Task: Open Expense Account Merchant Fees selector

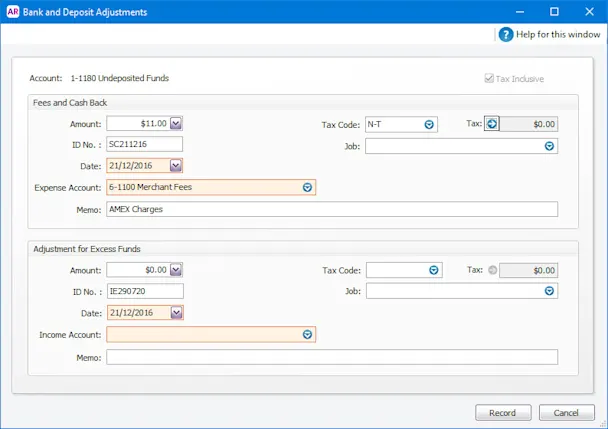Action: pyautogui.click(x=307, y=187)
